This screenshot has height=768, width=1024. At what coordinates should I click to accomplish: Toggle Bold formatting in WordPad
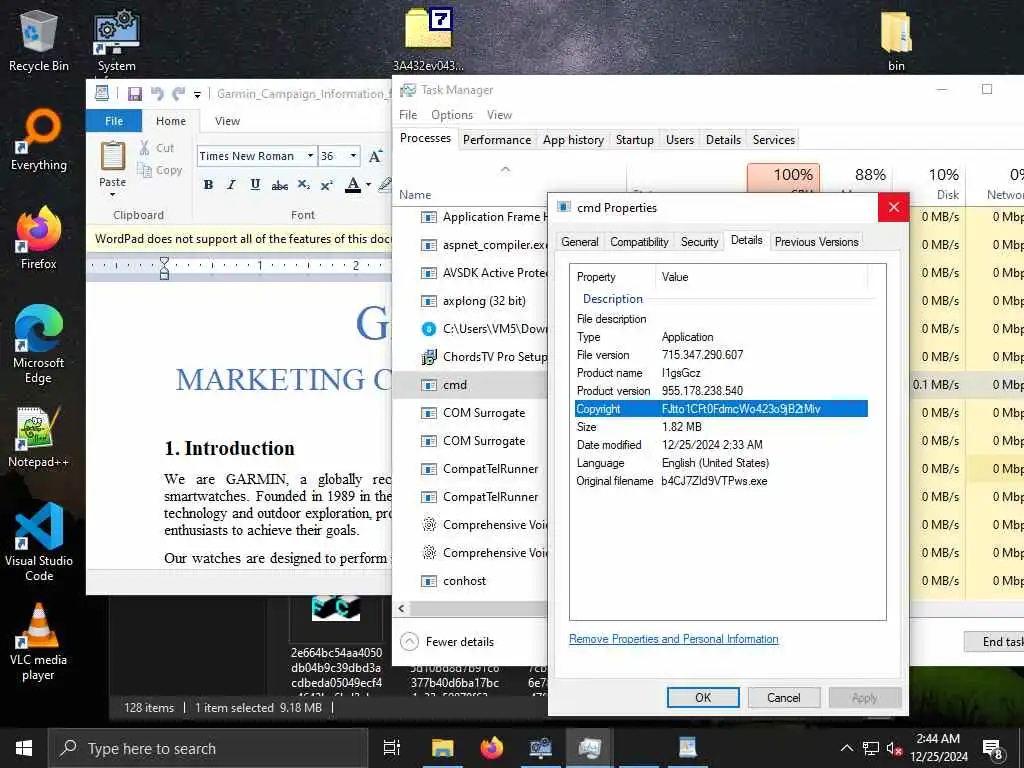click(x=208, y=185)
